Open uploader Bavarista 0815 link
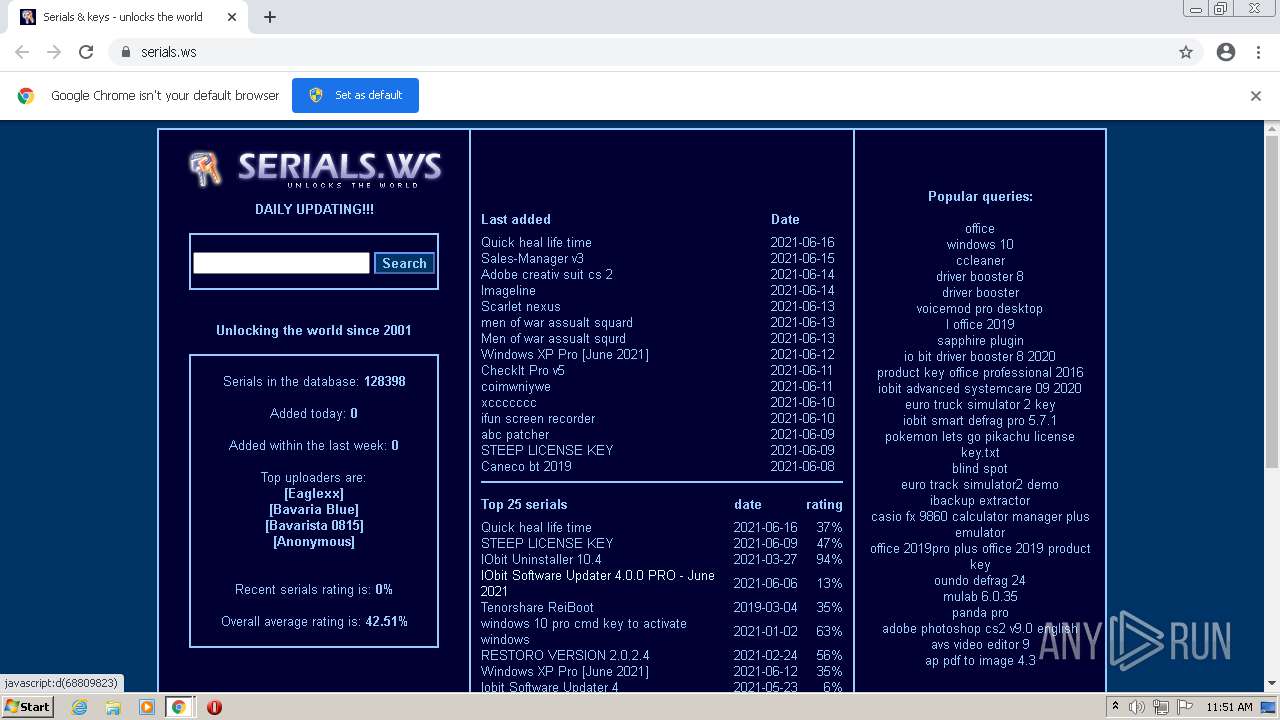This screenshot has width=1280, height=720. [x=314, y=525]
